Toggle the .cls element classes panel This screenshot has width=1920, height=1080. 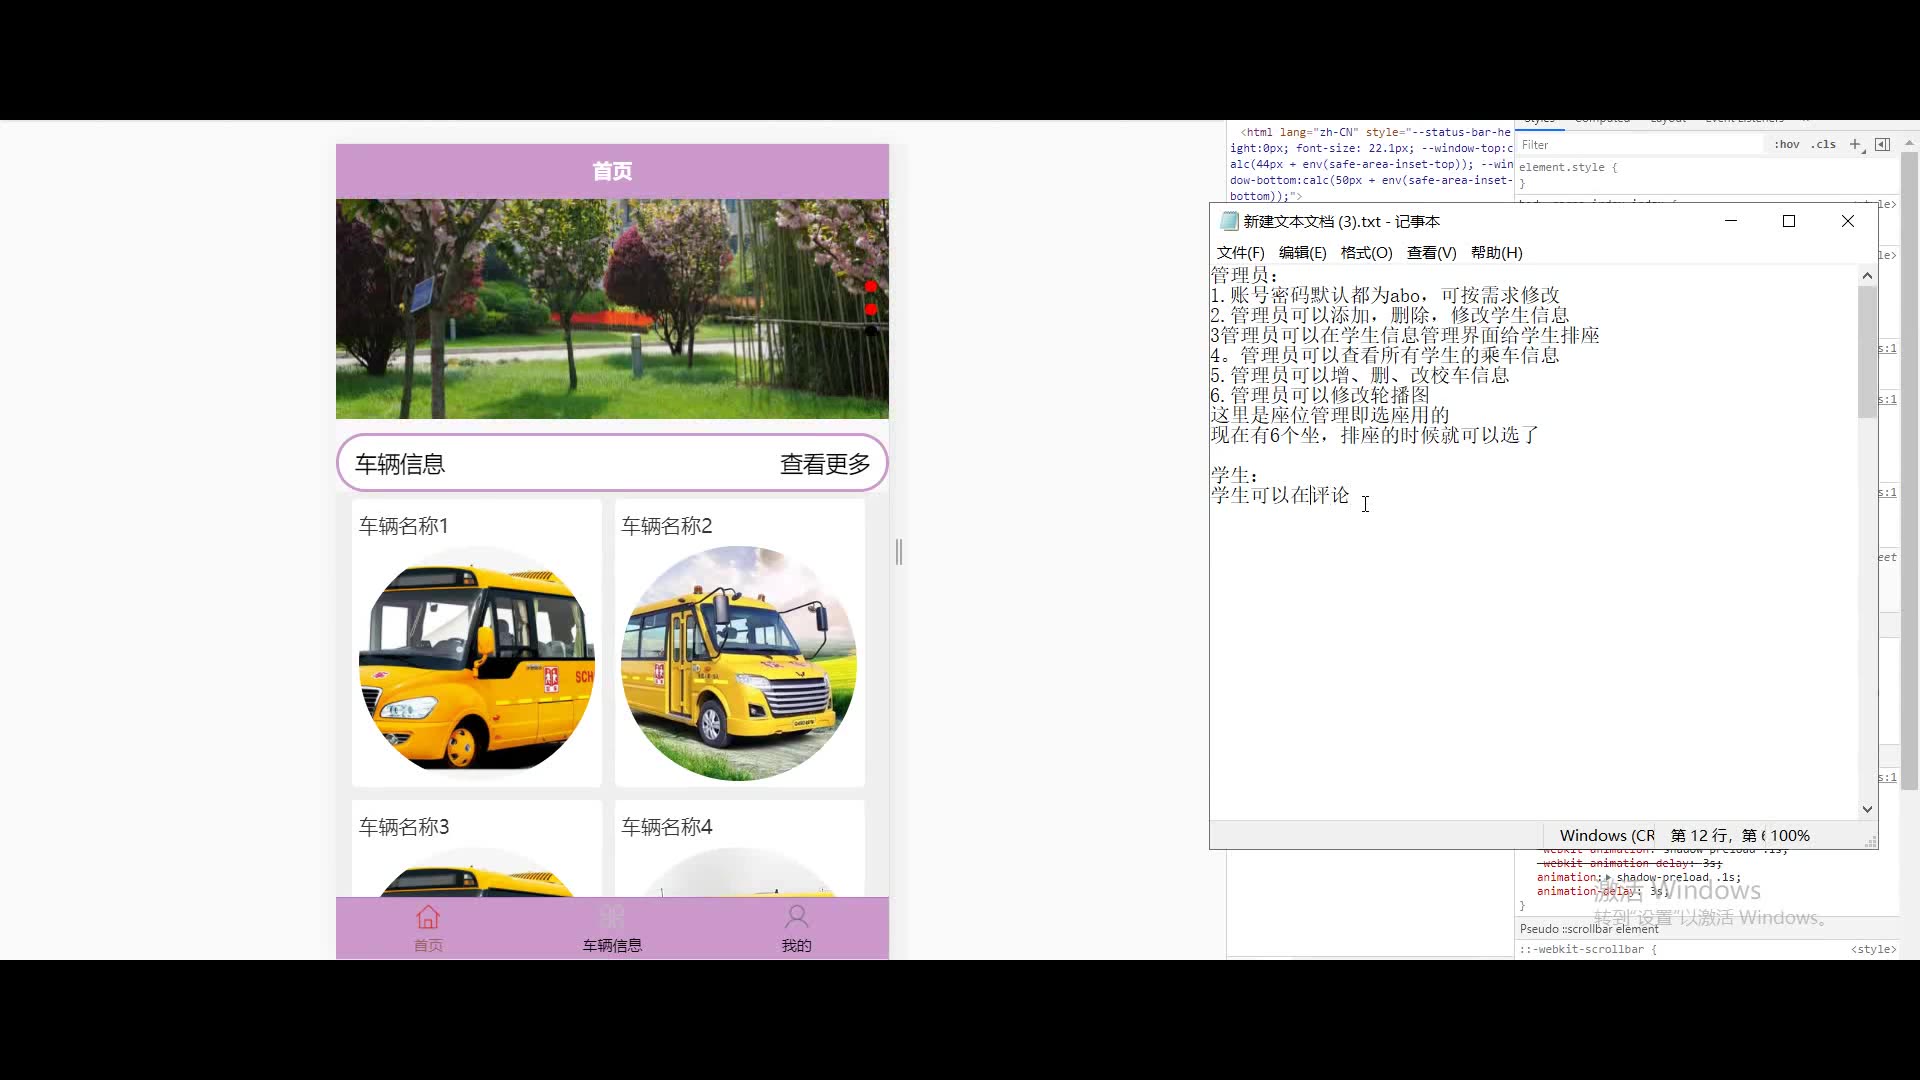(x=1824, y=145)
